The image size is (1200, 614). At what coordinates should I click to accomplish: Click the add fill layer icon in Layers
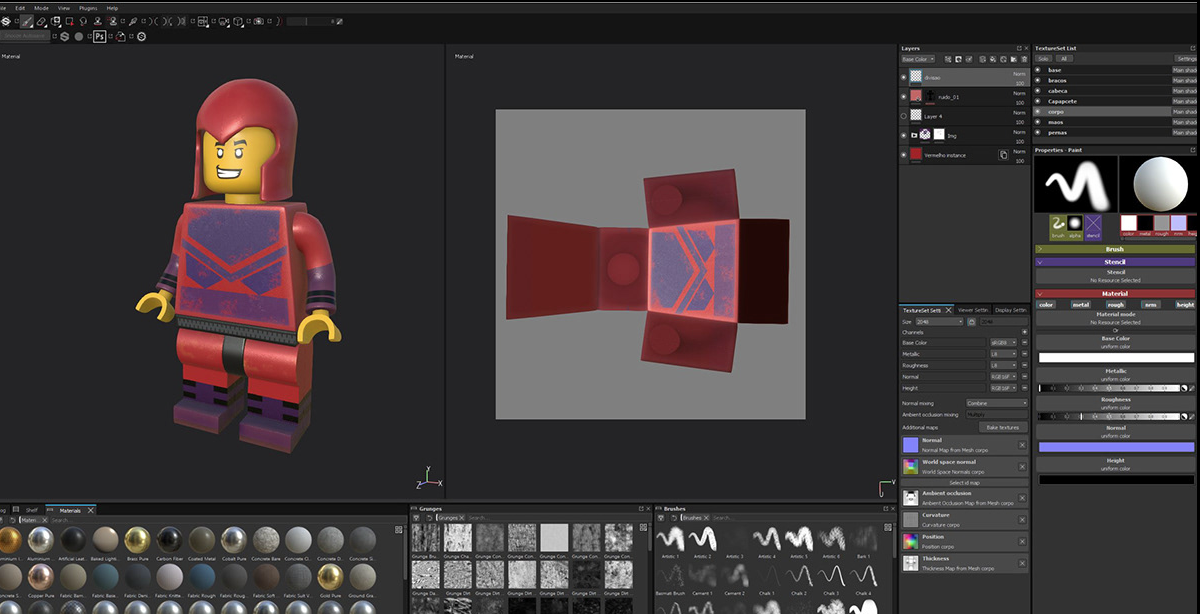[x=993, y=59]
